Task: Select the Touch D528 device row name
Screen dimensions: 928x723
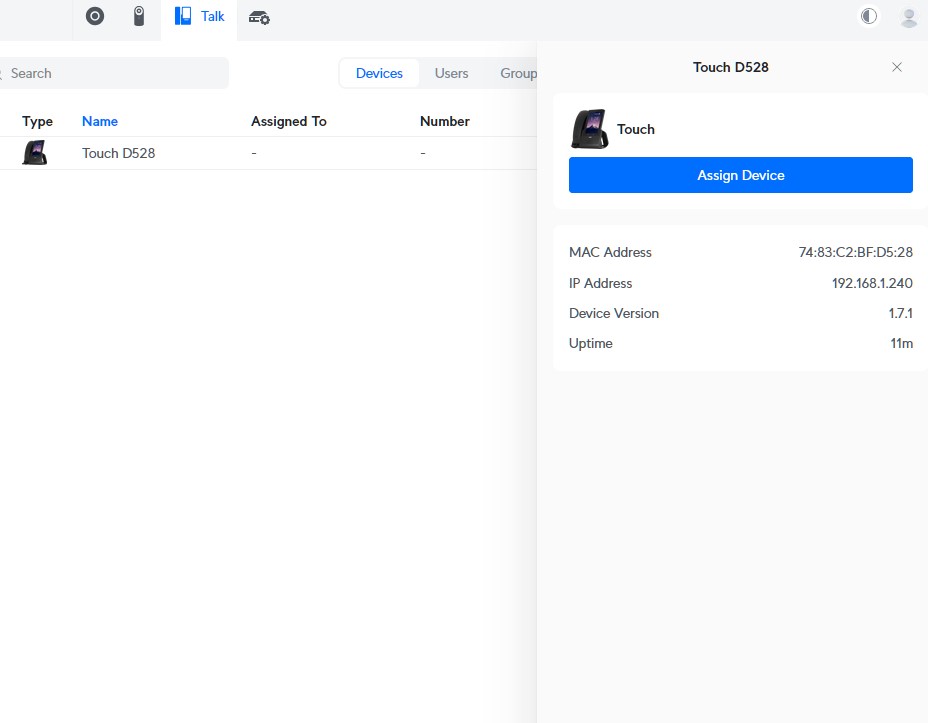Action: click(x=118, y=153)
